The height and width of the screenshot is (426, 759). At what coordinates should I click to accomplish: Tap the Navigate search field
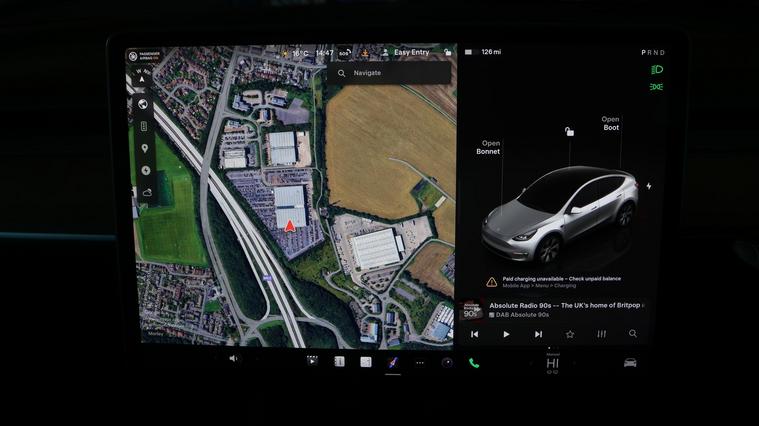390,73
